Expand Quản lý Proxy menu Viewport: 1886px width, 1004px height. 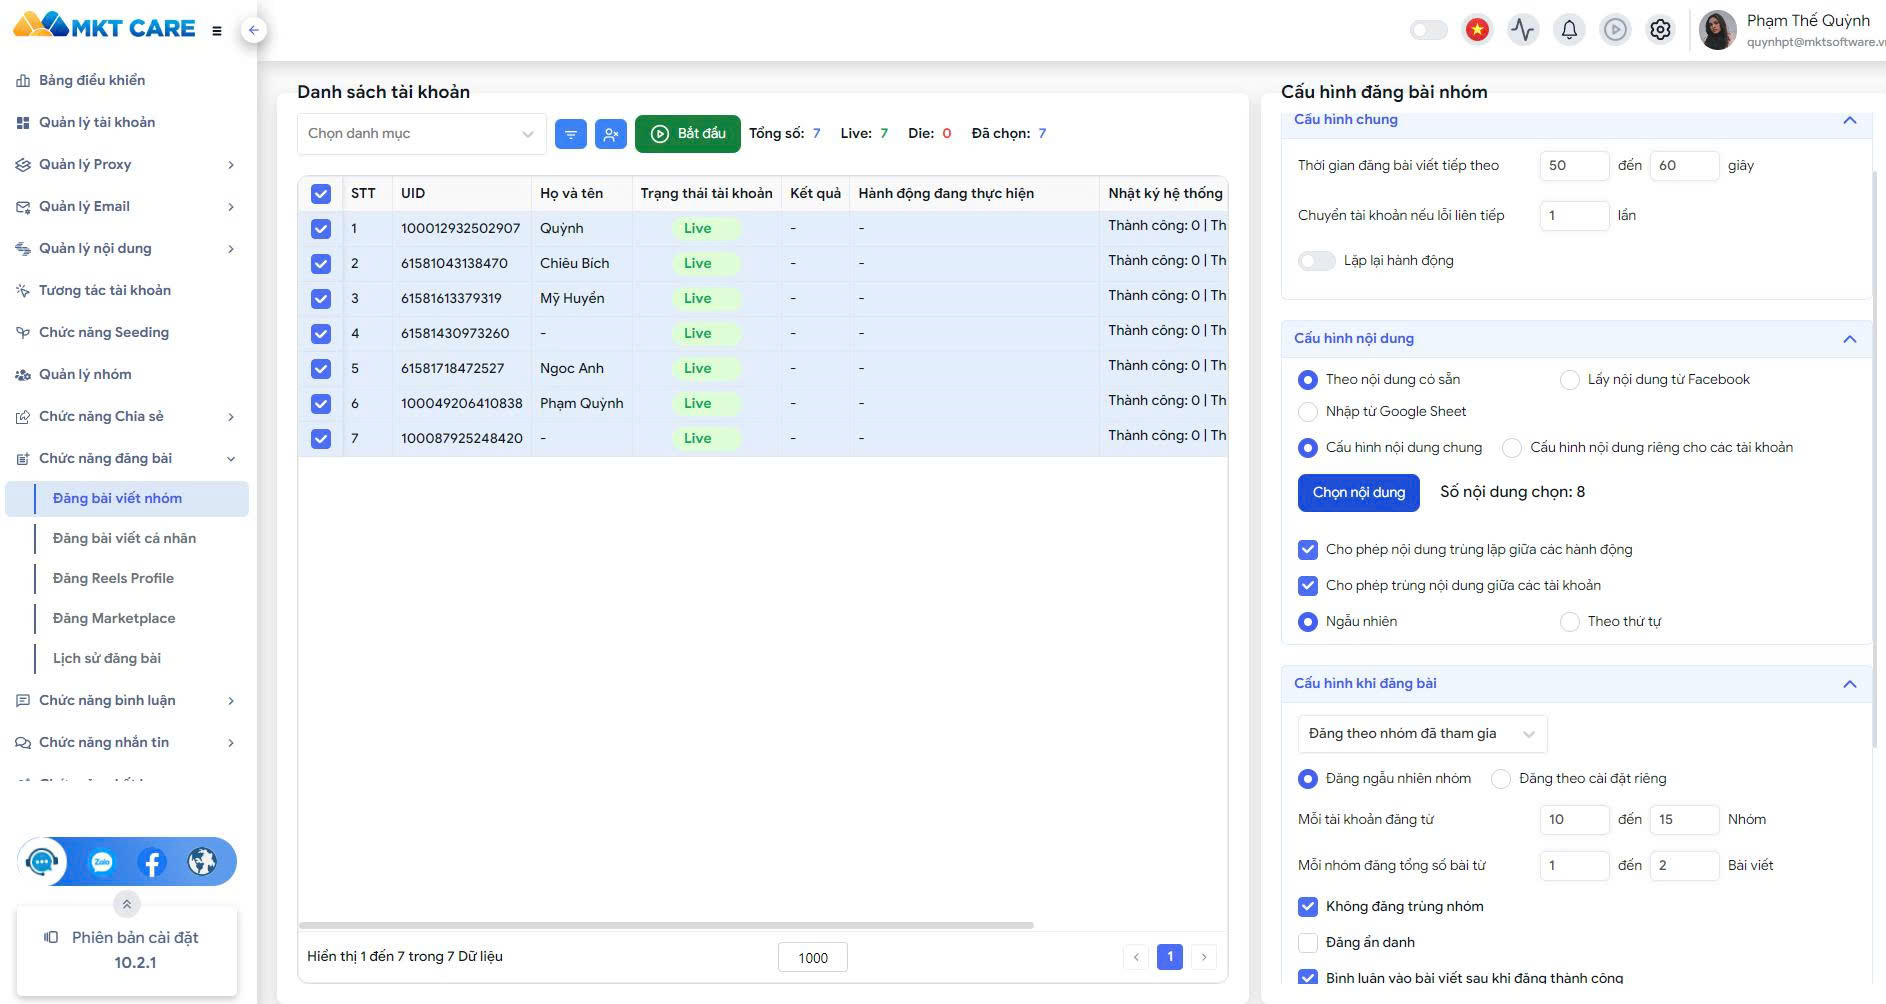pyautogui.click(x=127, y=164)
